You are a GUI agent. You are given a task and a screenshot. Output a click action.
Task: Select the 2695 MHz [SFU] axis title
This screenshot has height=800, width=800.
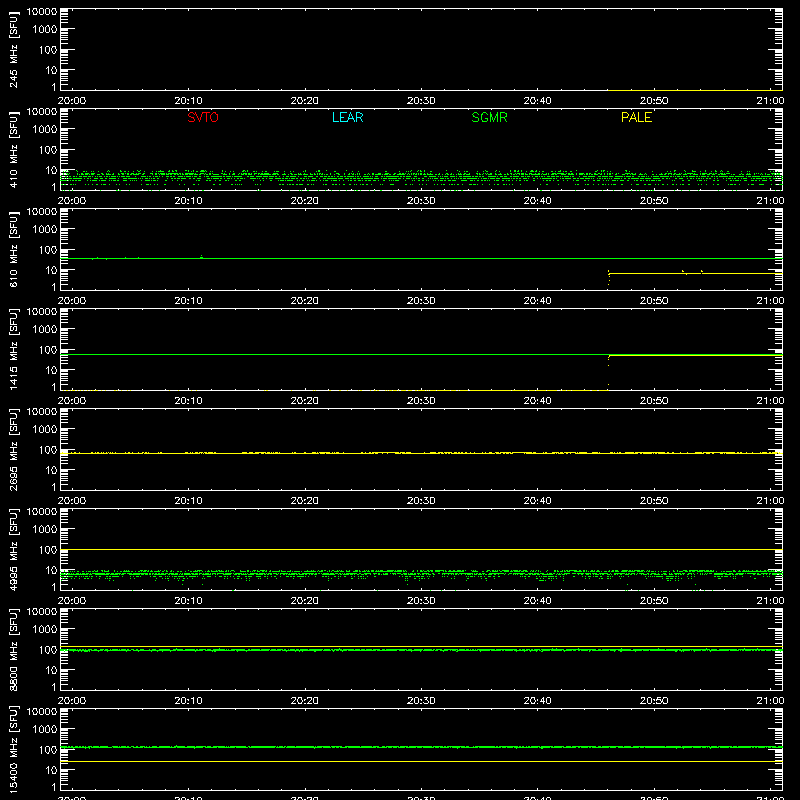tap(13, 450)
